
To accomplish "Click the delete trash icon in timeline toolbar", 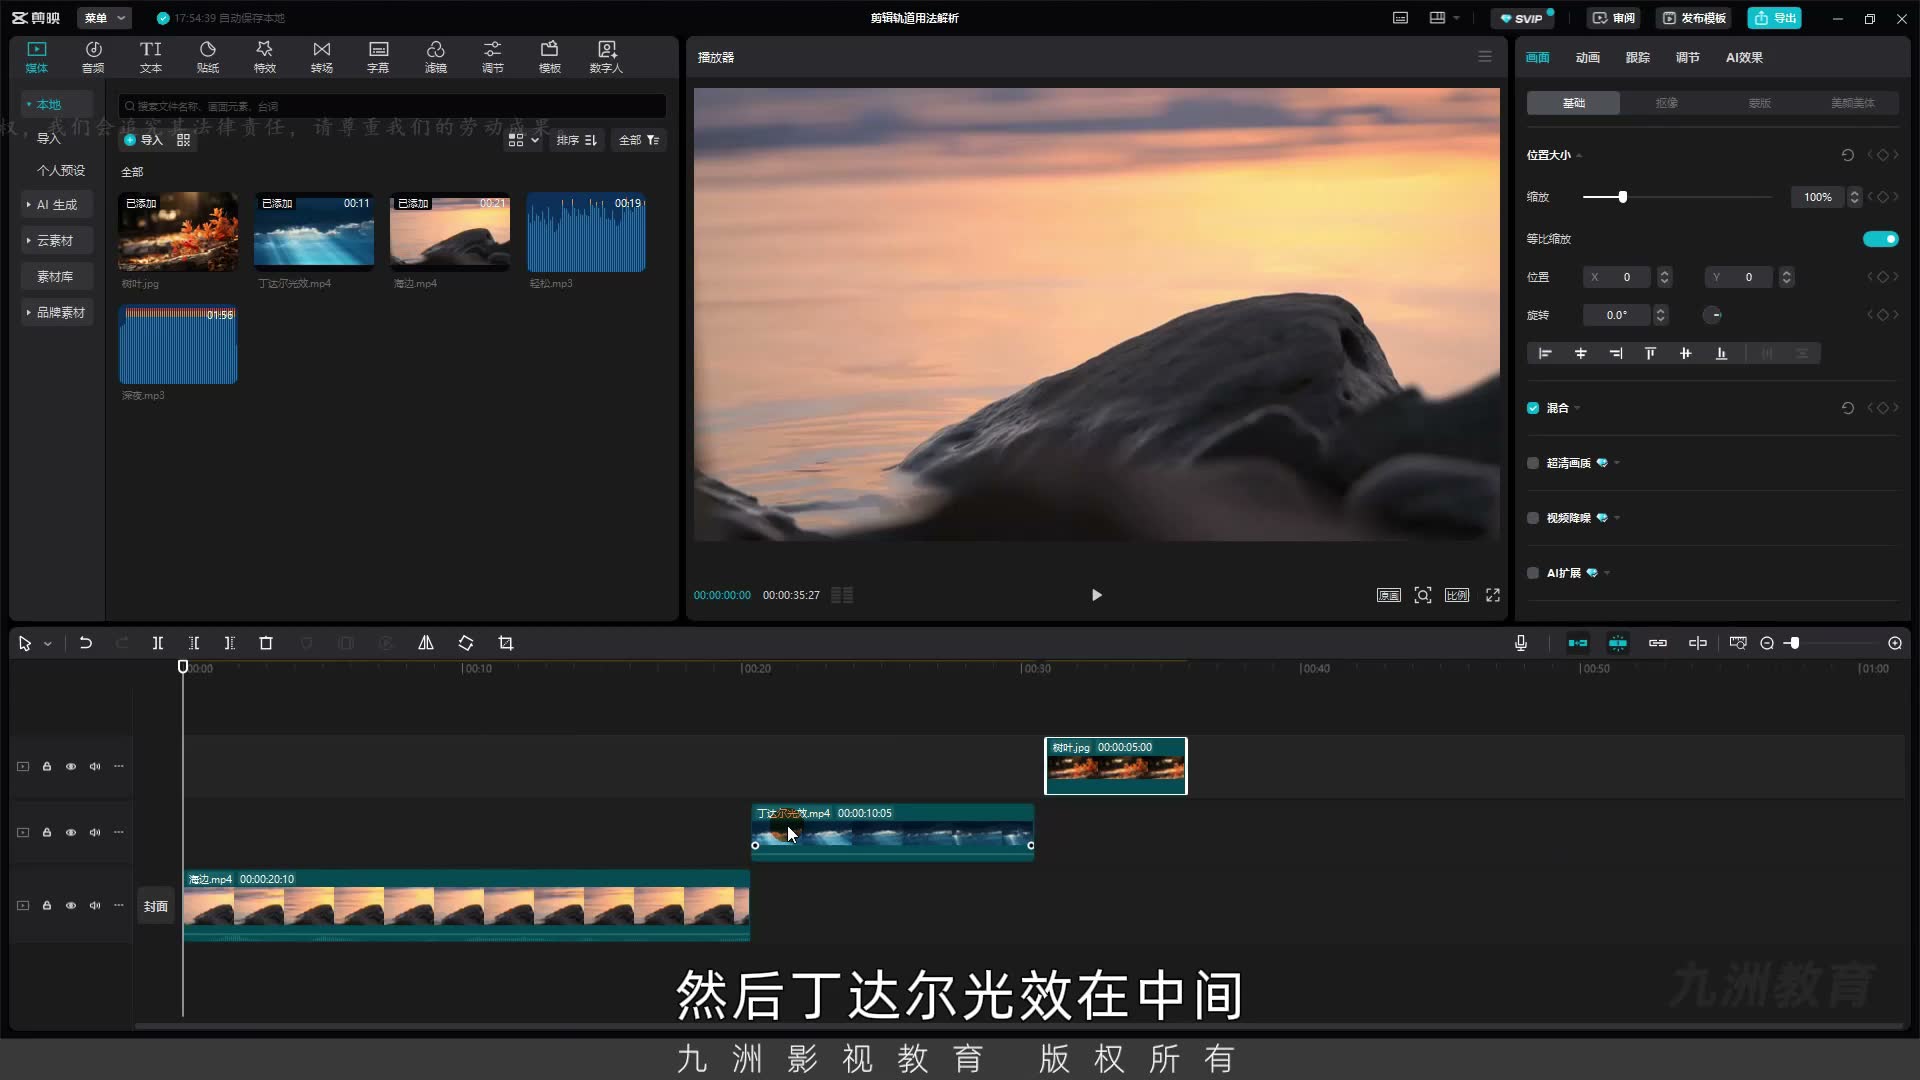I will (266, 643).
